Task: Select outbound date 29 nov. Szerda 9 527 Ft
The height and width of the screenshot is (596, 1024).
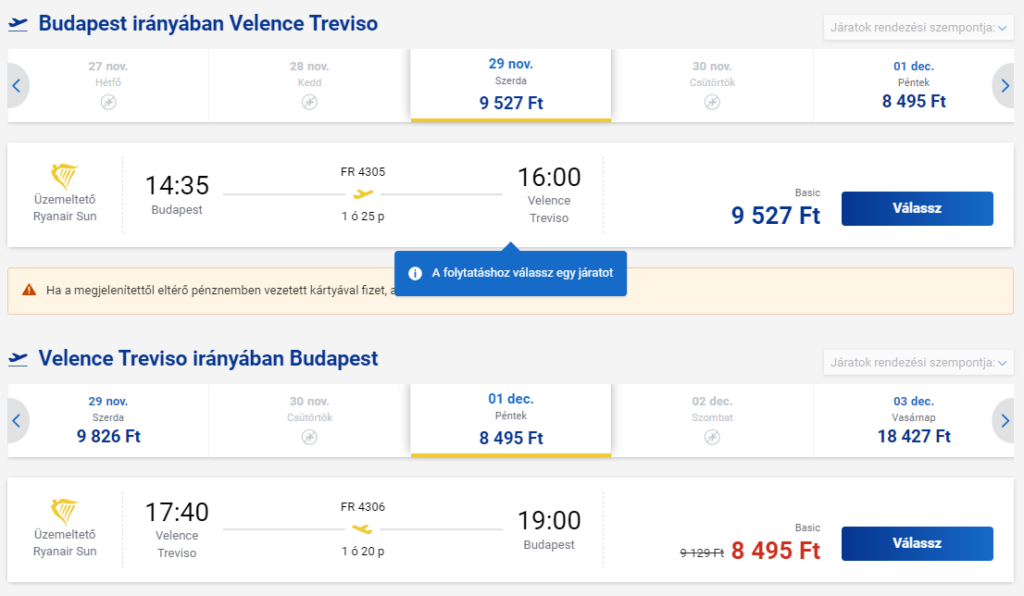Action: [x=511, y=86]
